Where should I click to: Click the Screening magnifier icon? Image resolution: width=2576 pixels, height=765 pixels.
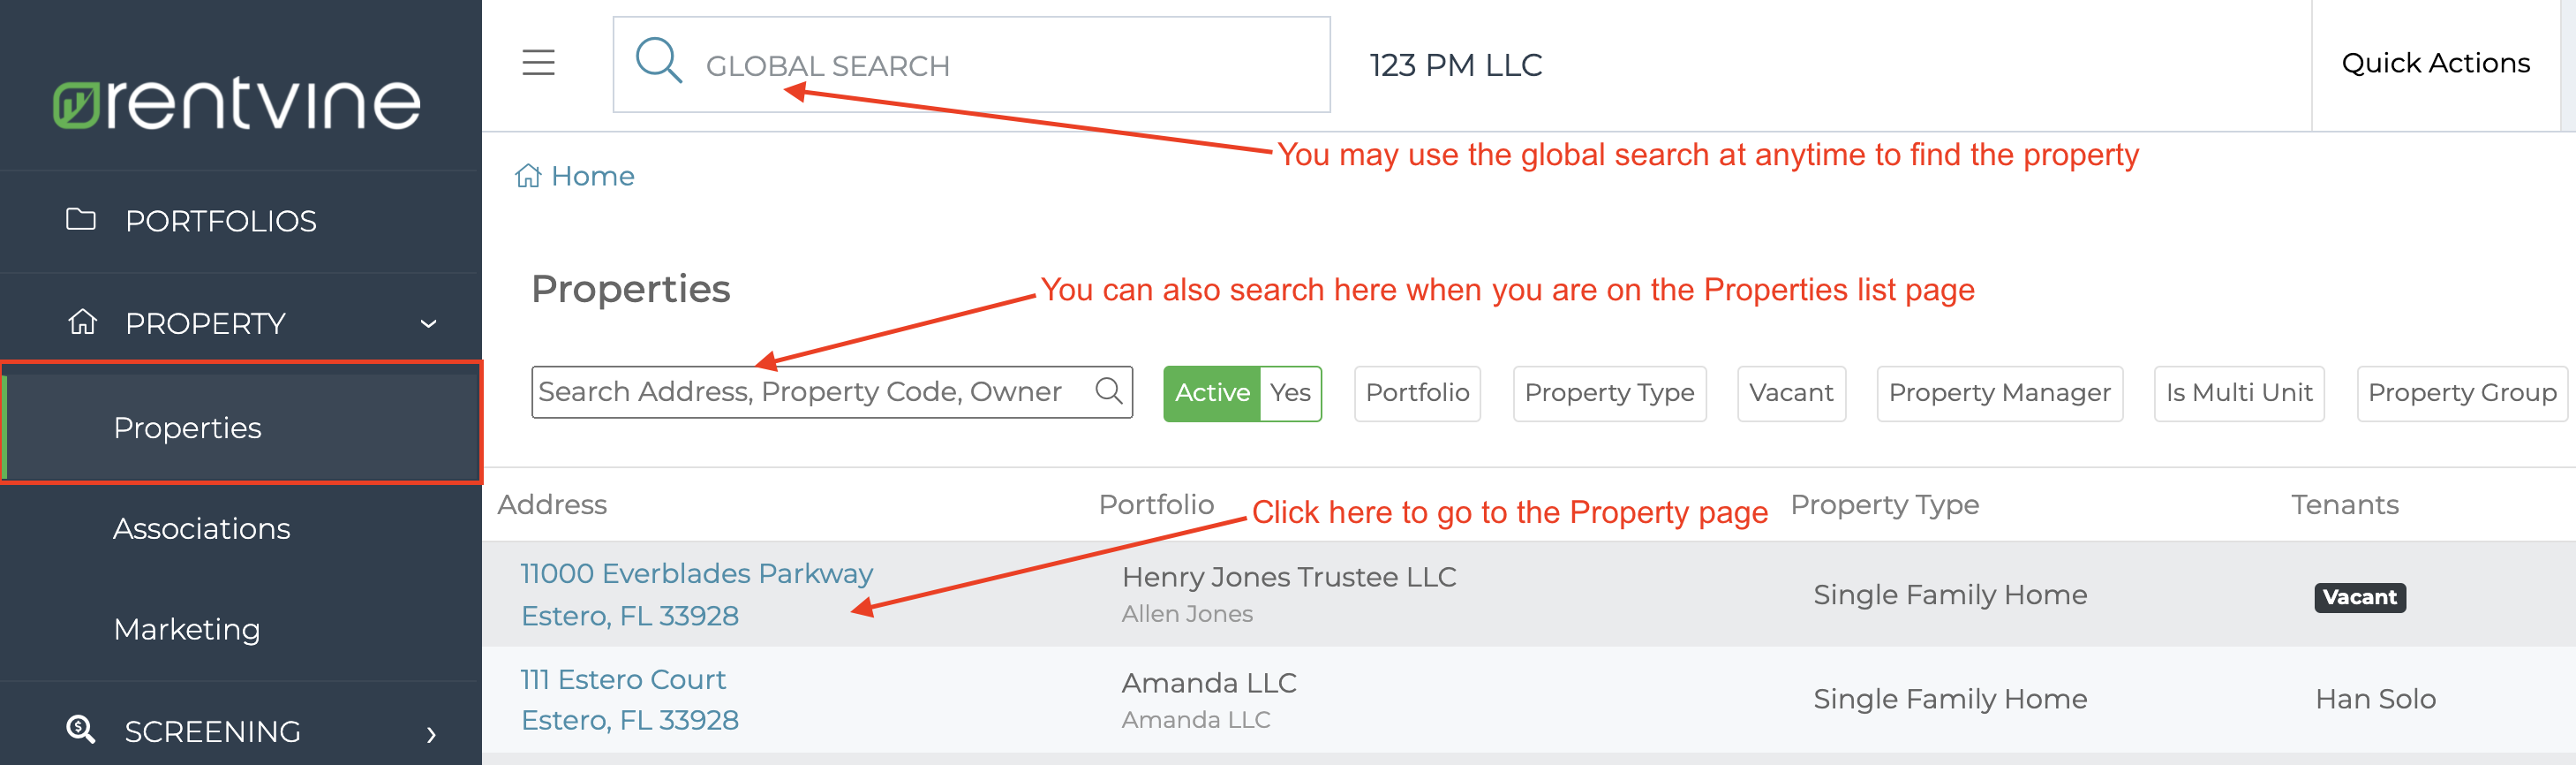pos(81,730)
